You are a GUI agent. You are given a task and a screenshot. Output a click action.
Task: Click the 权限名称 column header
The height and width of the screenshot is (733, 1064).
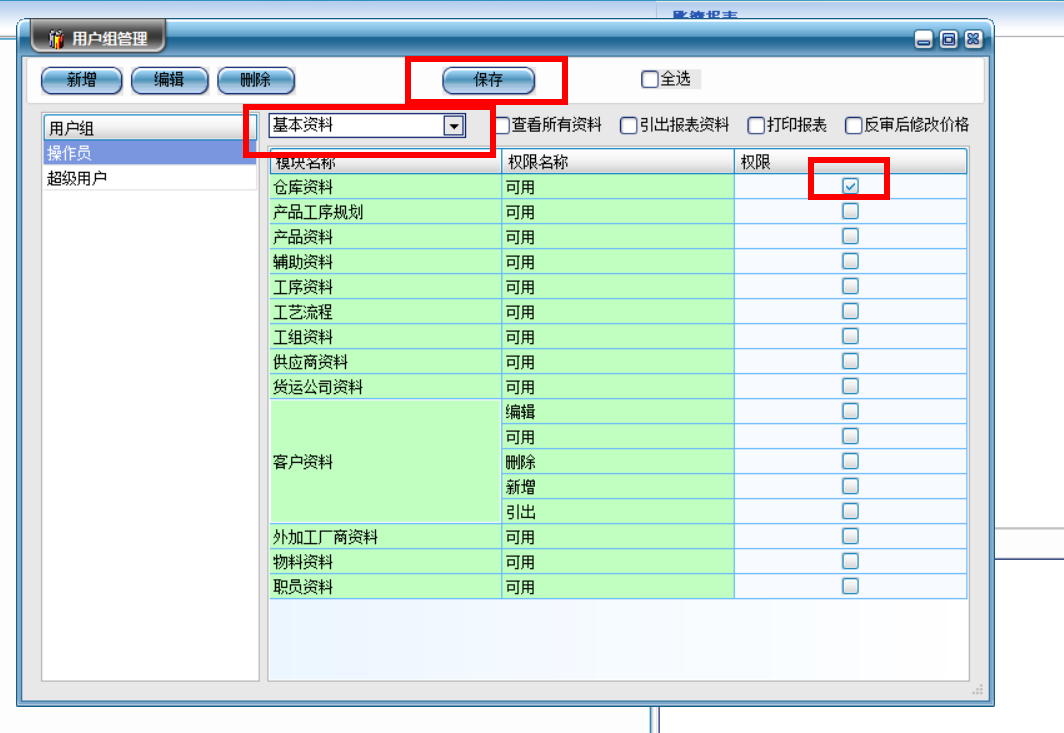(618, 162)
